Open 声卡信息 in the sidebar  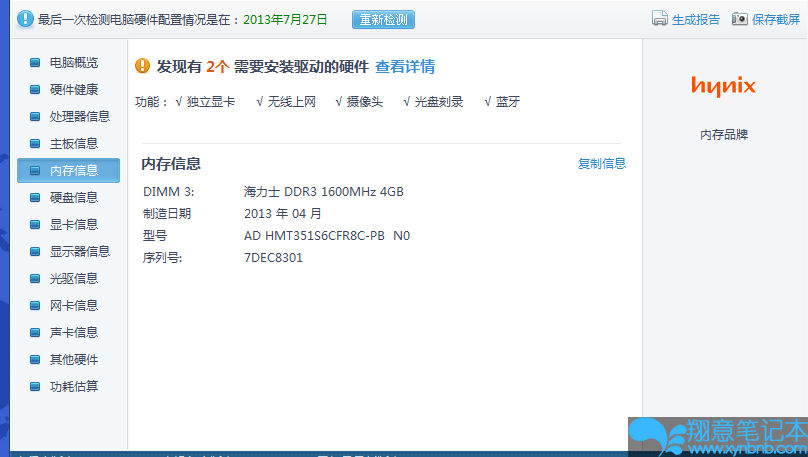[x=74, y=333]
